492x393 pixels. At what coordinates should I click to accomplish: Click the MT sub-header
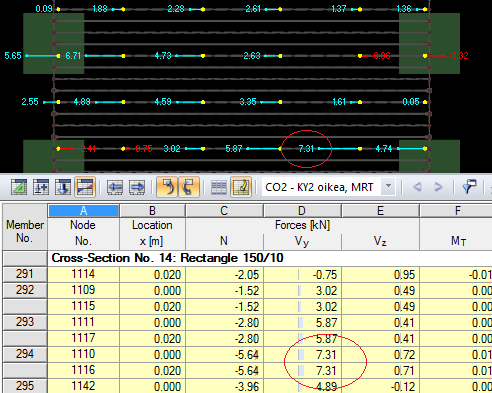click(x=457, y=241)
